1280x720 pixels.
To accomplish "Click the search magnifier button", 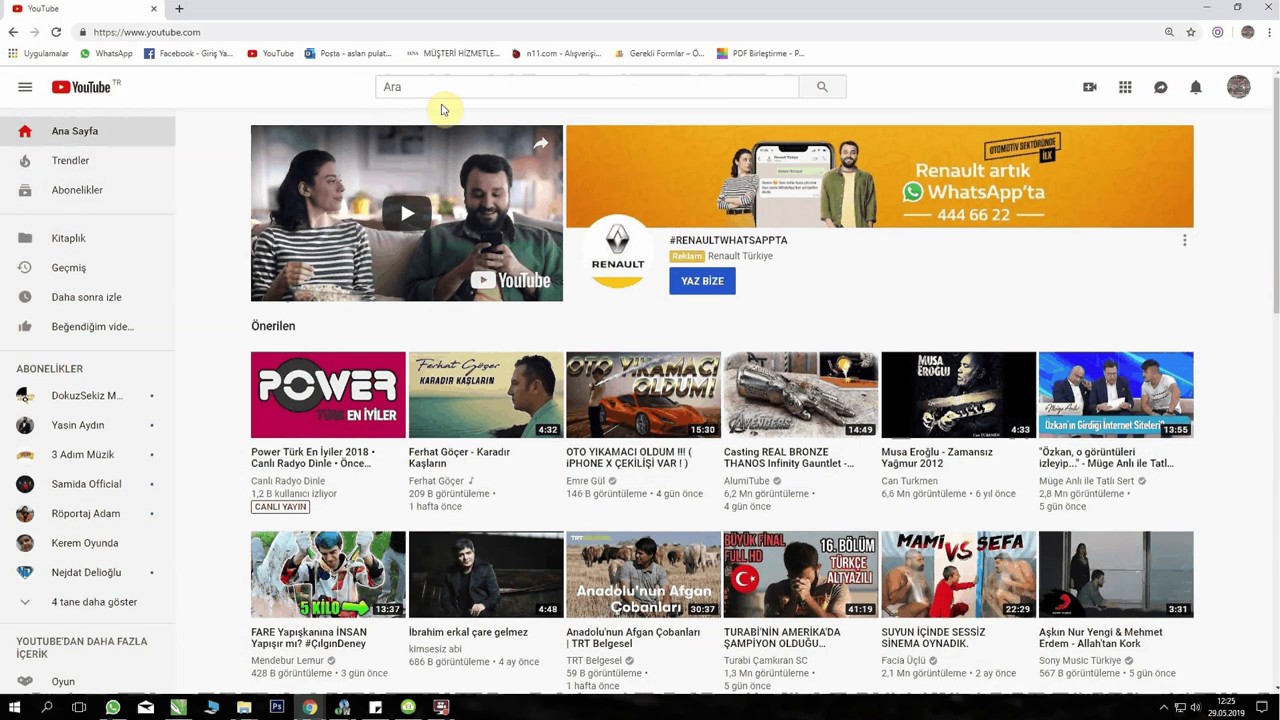I will 822,87.
